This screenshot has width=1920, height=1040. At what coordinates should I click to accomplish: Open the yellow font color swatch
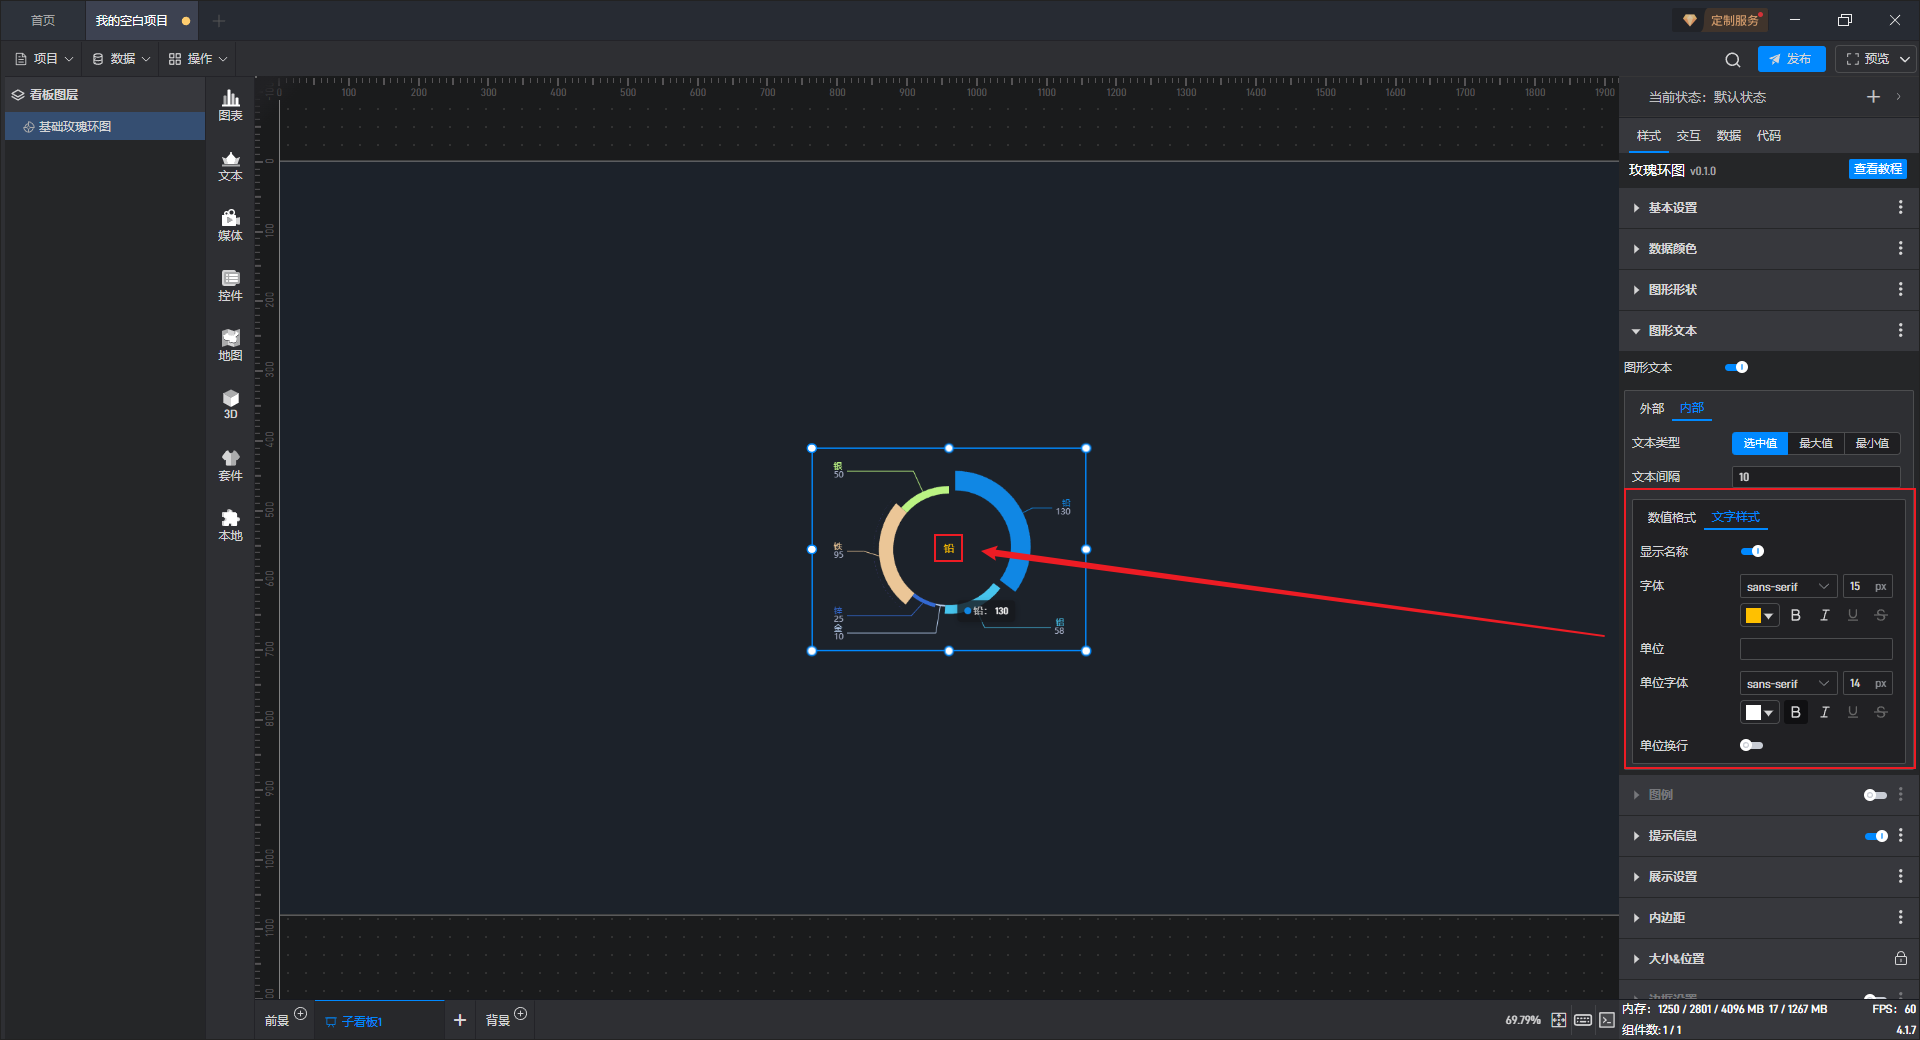tap(1759, 615)
